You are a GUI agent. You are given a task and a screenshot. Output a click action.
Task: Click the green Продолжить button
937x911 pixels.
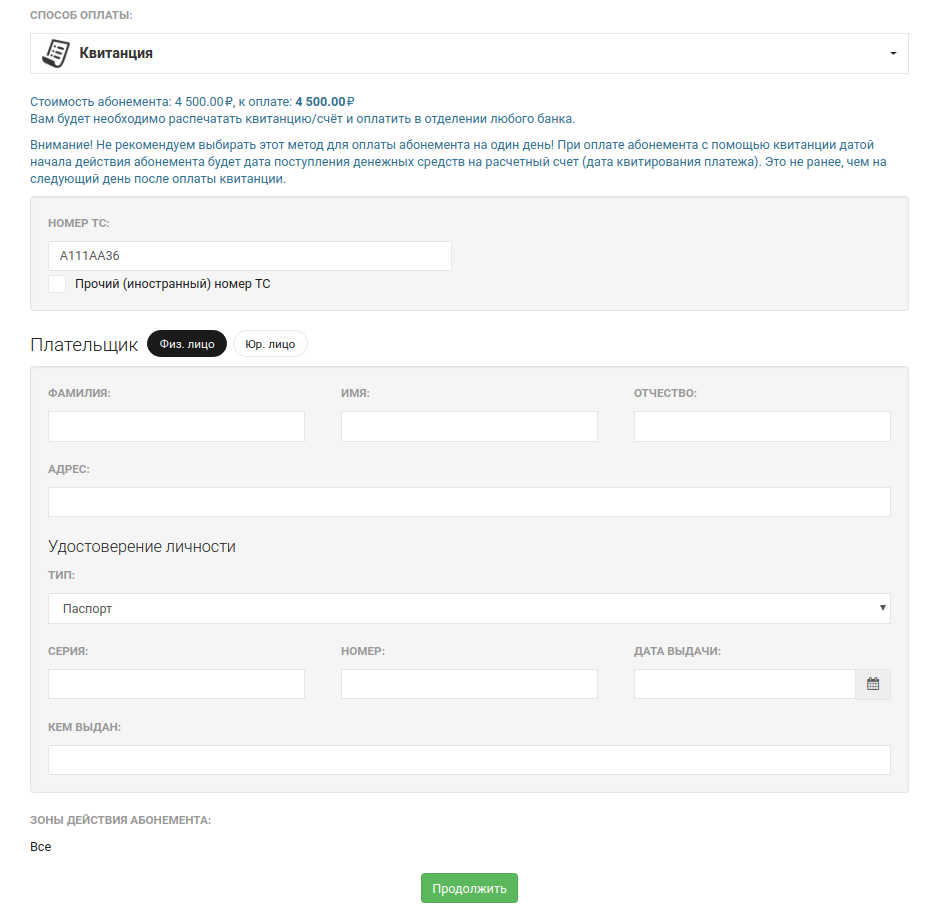coord(469,888)
